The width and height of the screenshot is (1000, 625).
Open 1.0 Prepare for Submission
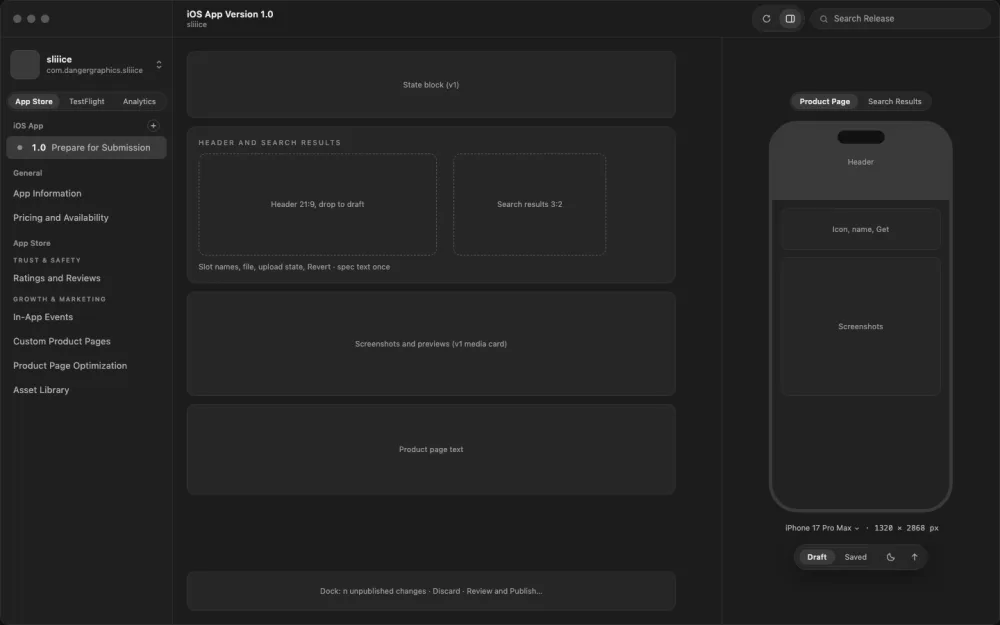[87, 147]
